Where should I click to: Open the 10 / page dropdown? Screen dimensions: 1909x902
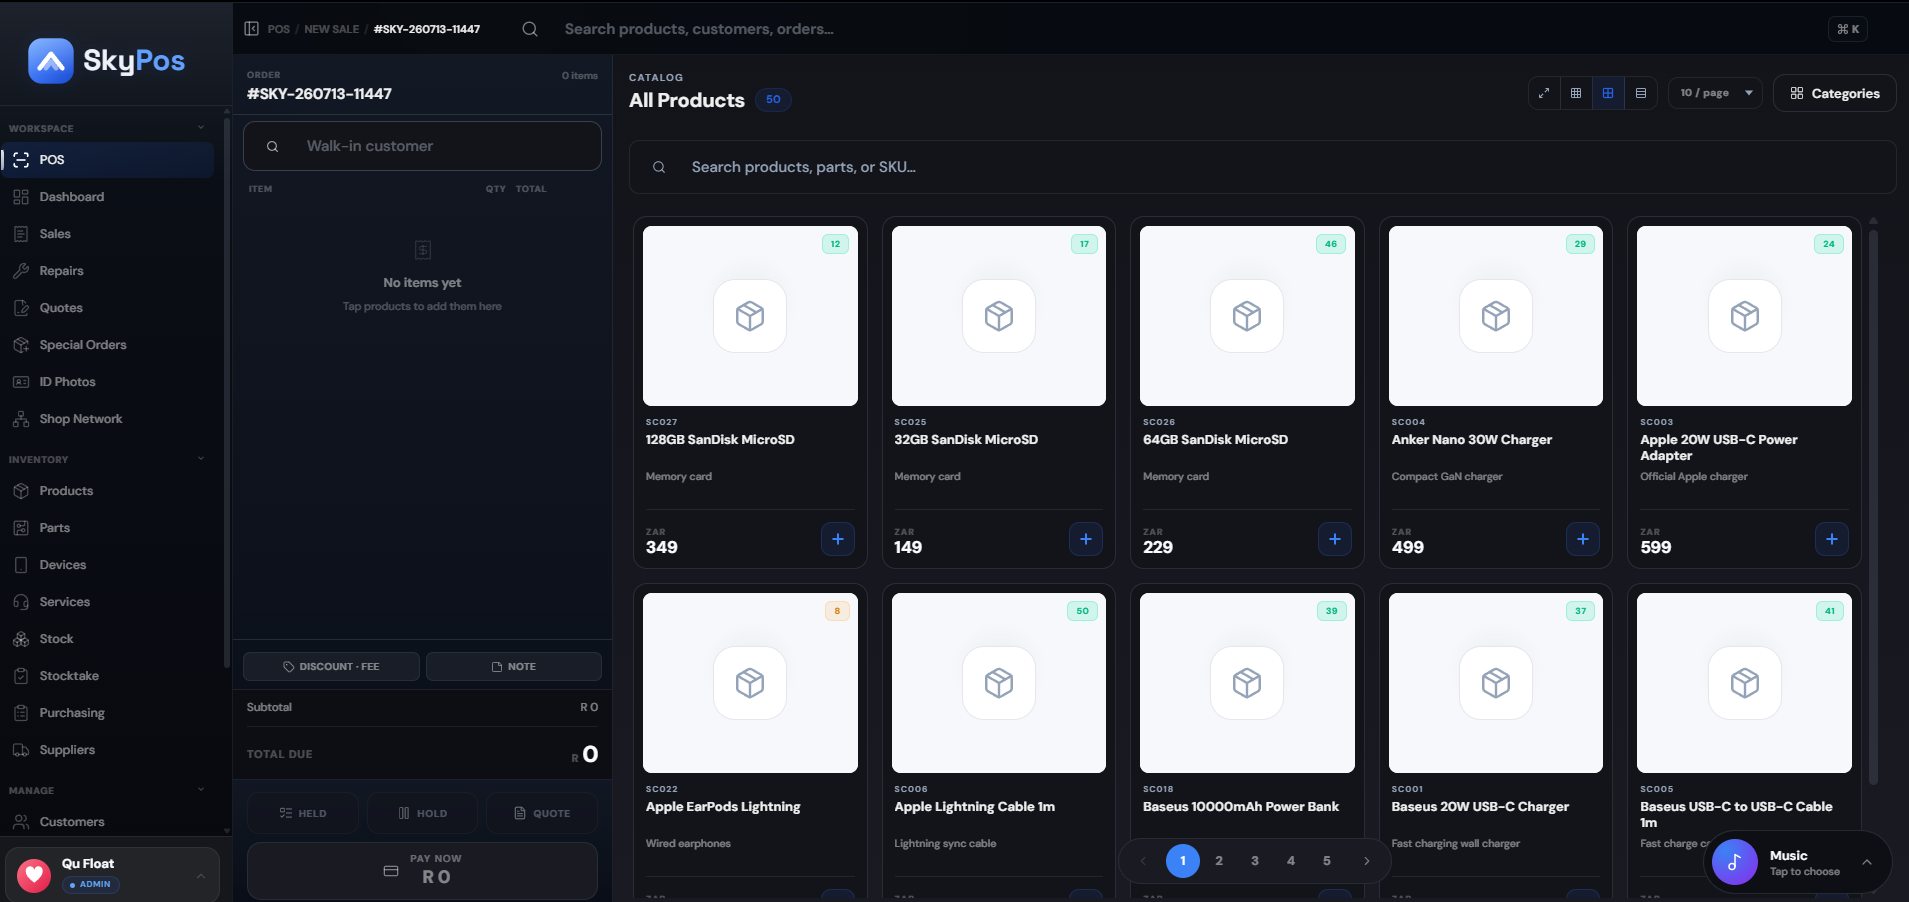[x=1715, y=93]
